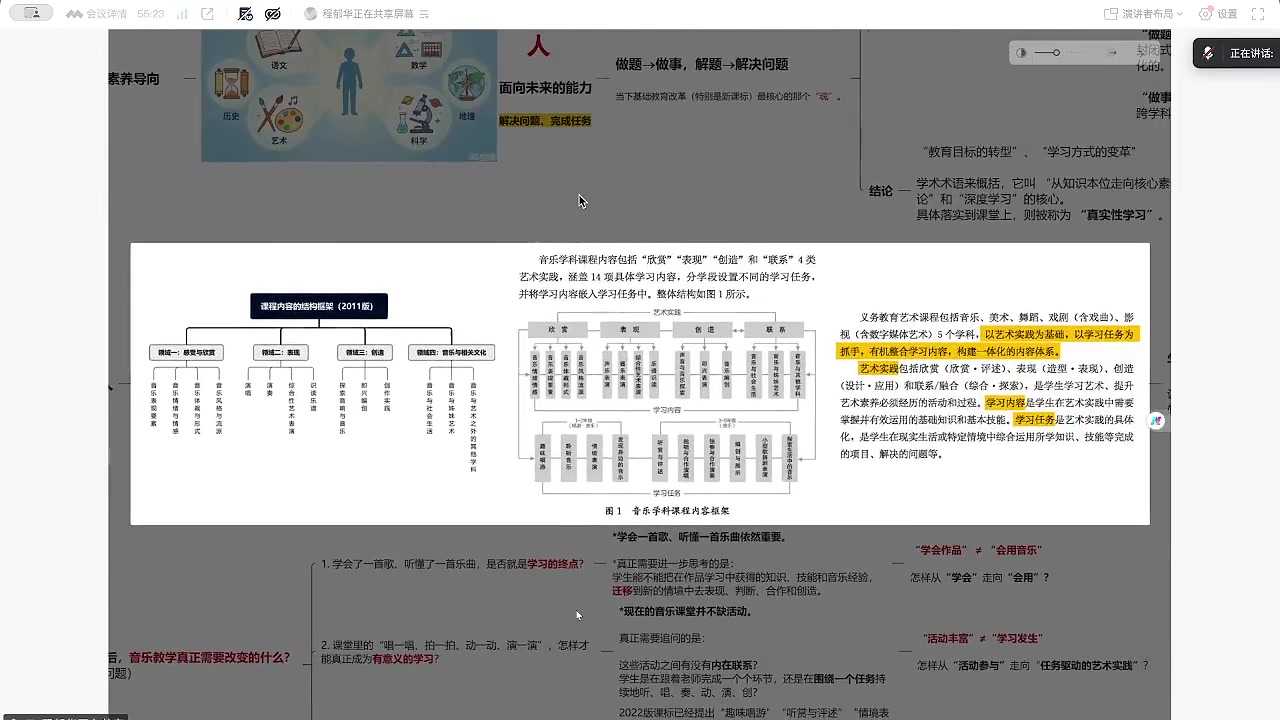Click the 领域四：音乐与相关文化 box
Image resolution: width=1280 pixels, height=720 pixels.
pos(451,352)
